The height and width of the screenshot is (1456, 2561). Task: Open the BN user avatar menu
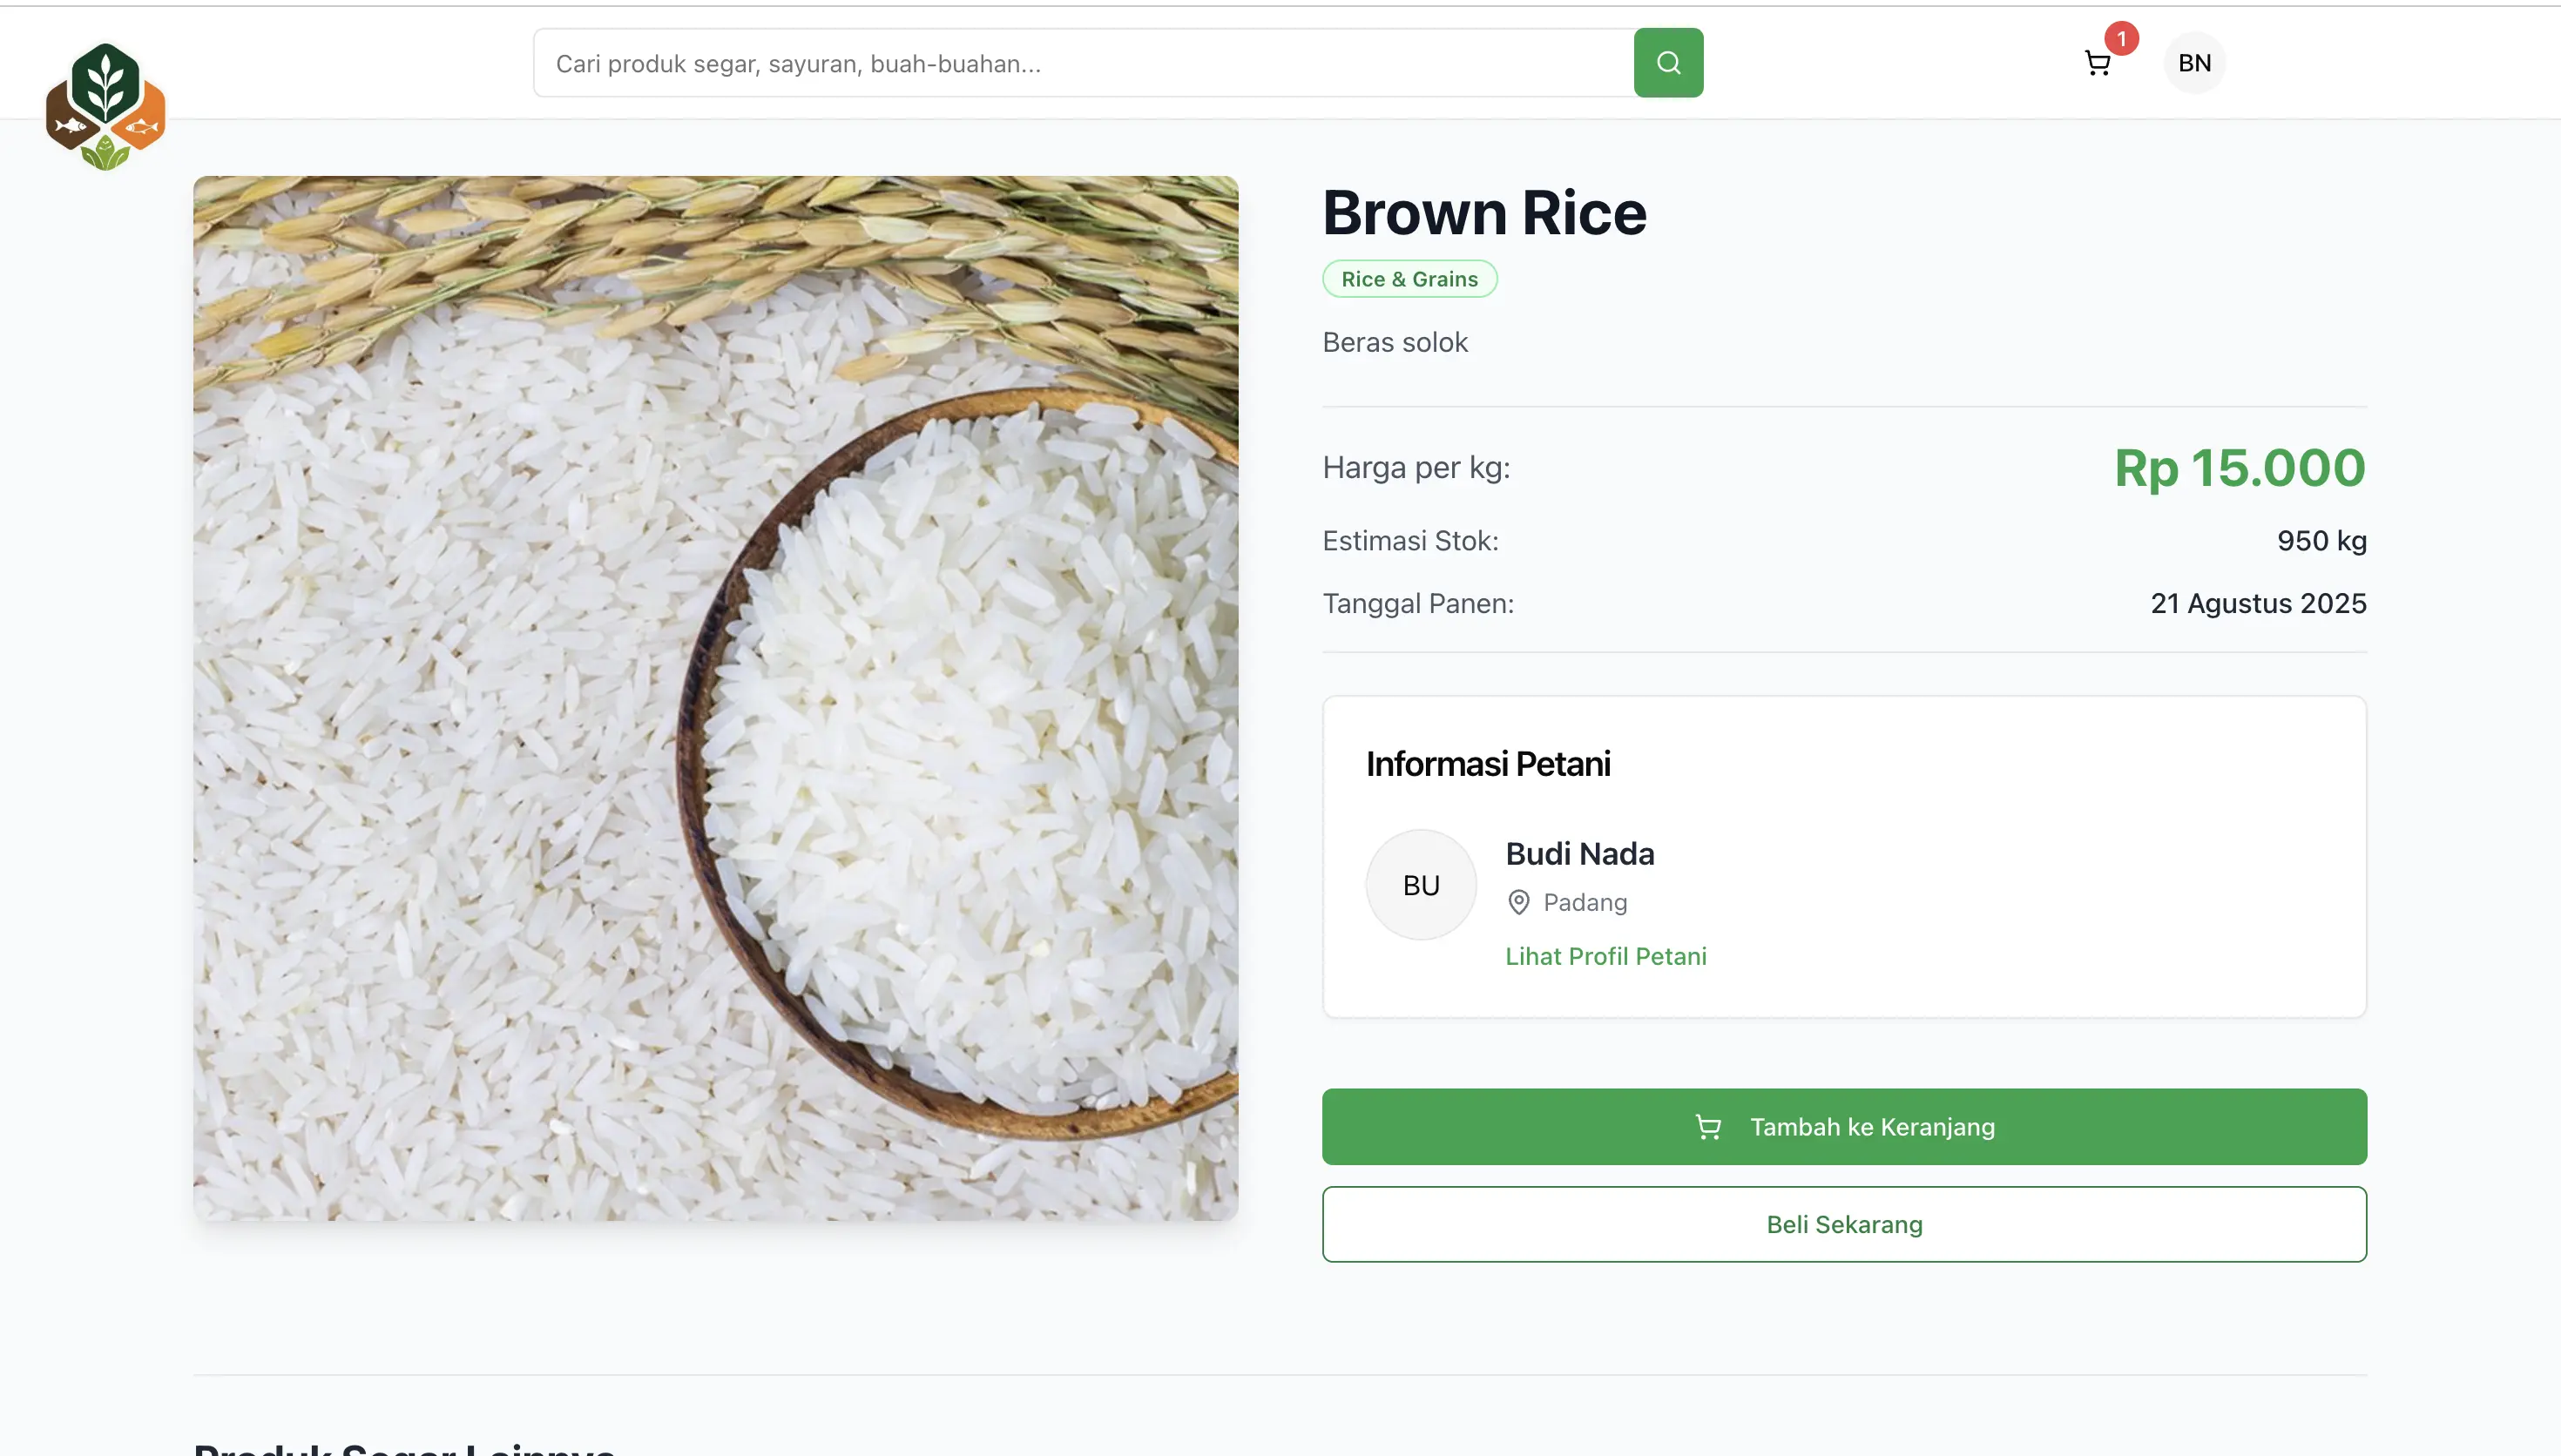click(2194, 63)
